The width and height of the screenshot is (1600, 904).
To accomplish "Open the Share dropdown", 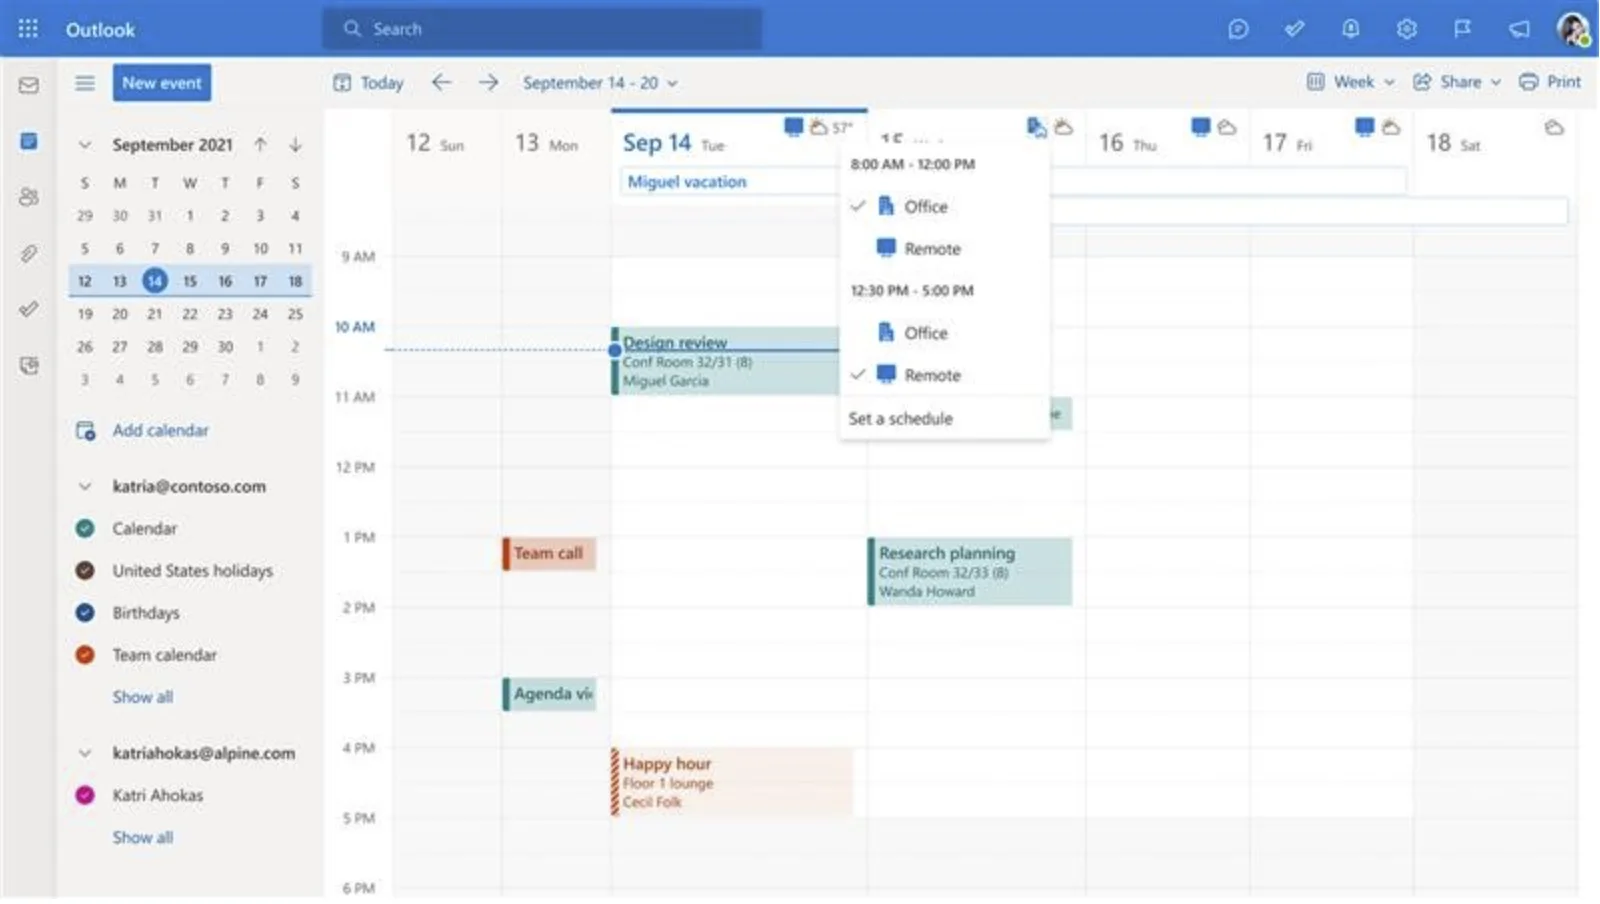I will [1457, 82].
